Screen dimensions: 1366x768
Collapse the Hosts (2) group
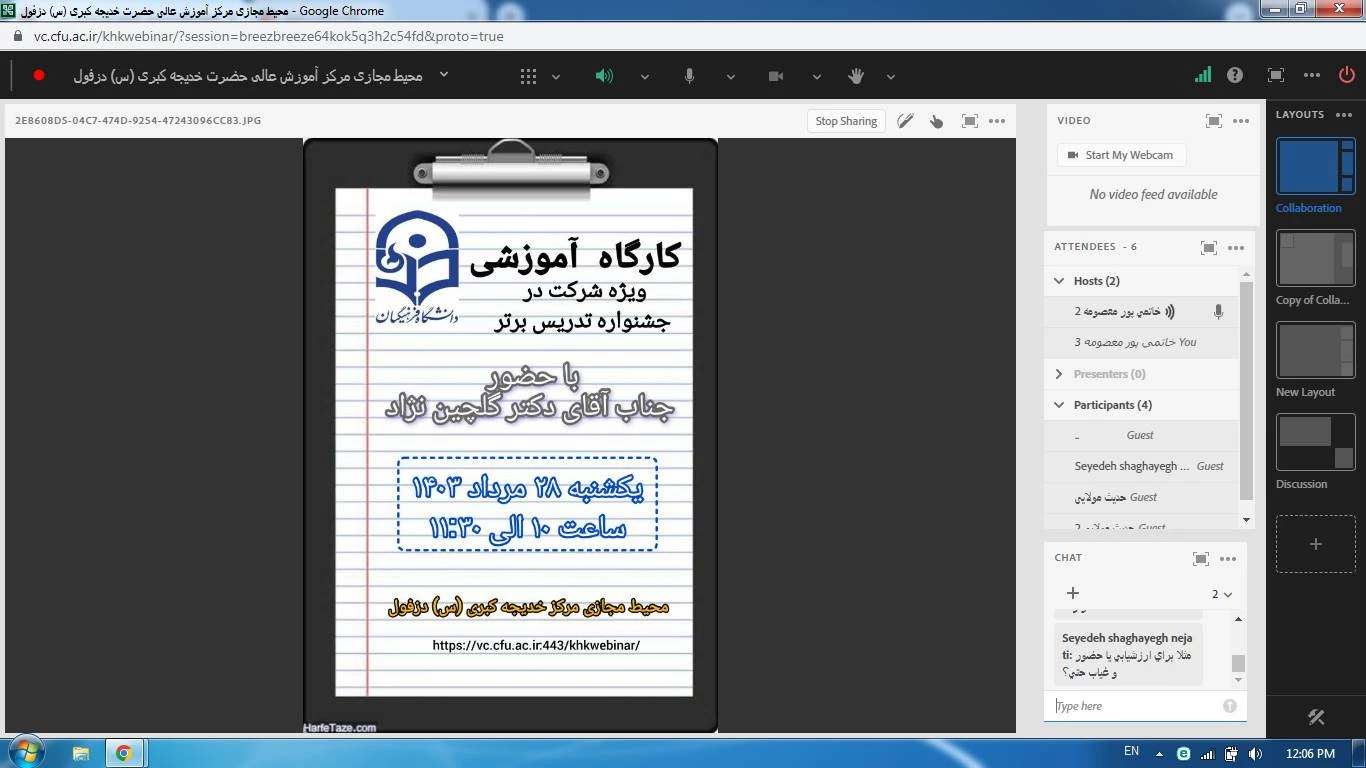(x=1059, y=281)
